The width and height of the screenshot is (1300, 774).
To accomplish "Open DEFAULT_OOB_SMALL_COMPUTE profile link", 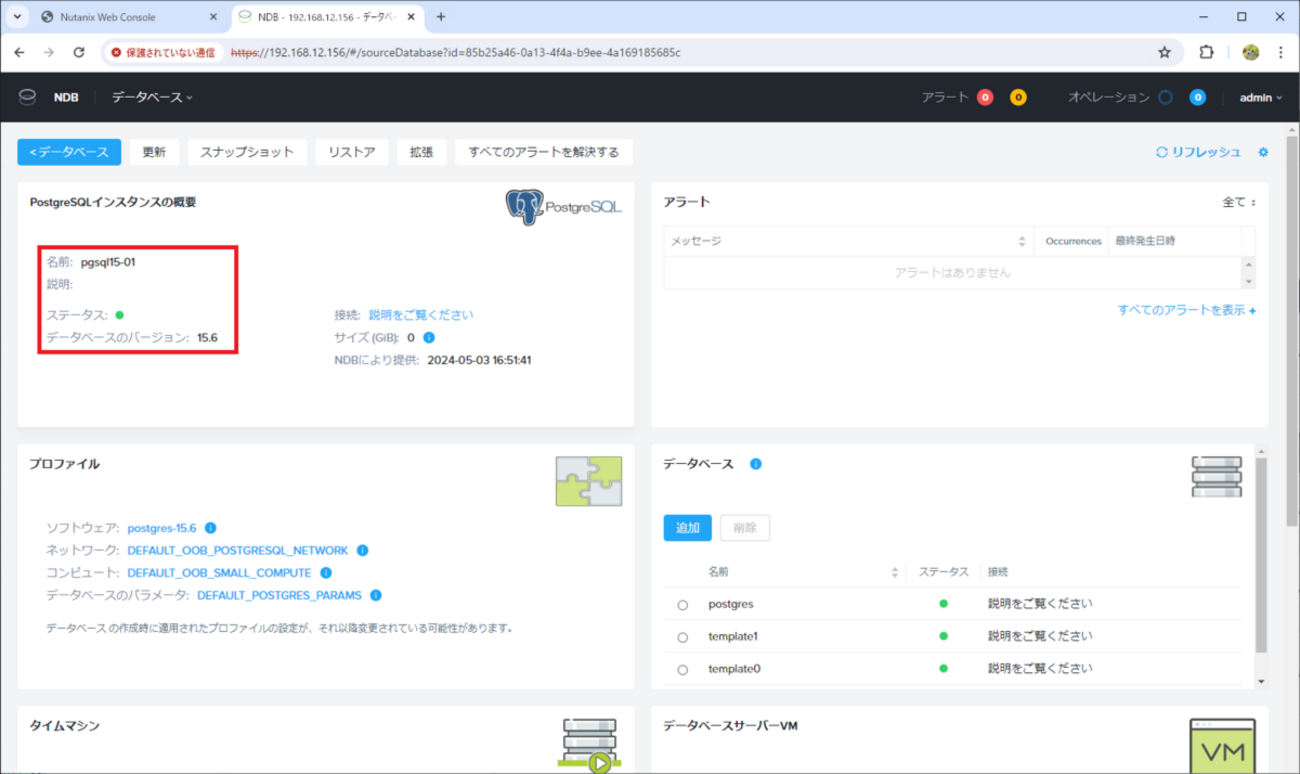I will 219,573.
